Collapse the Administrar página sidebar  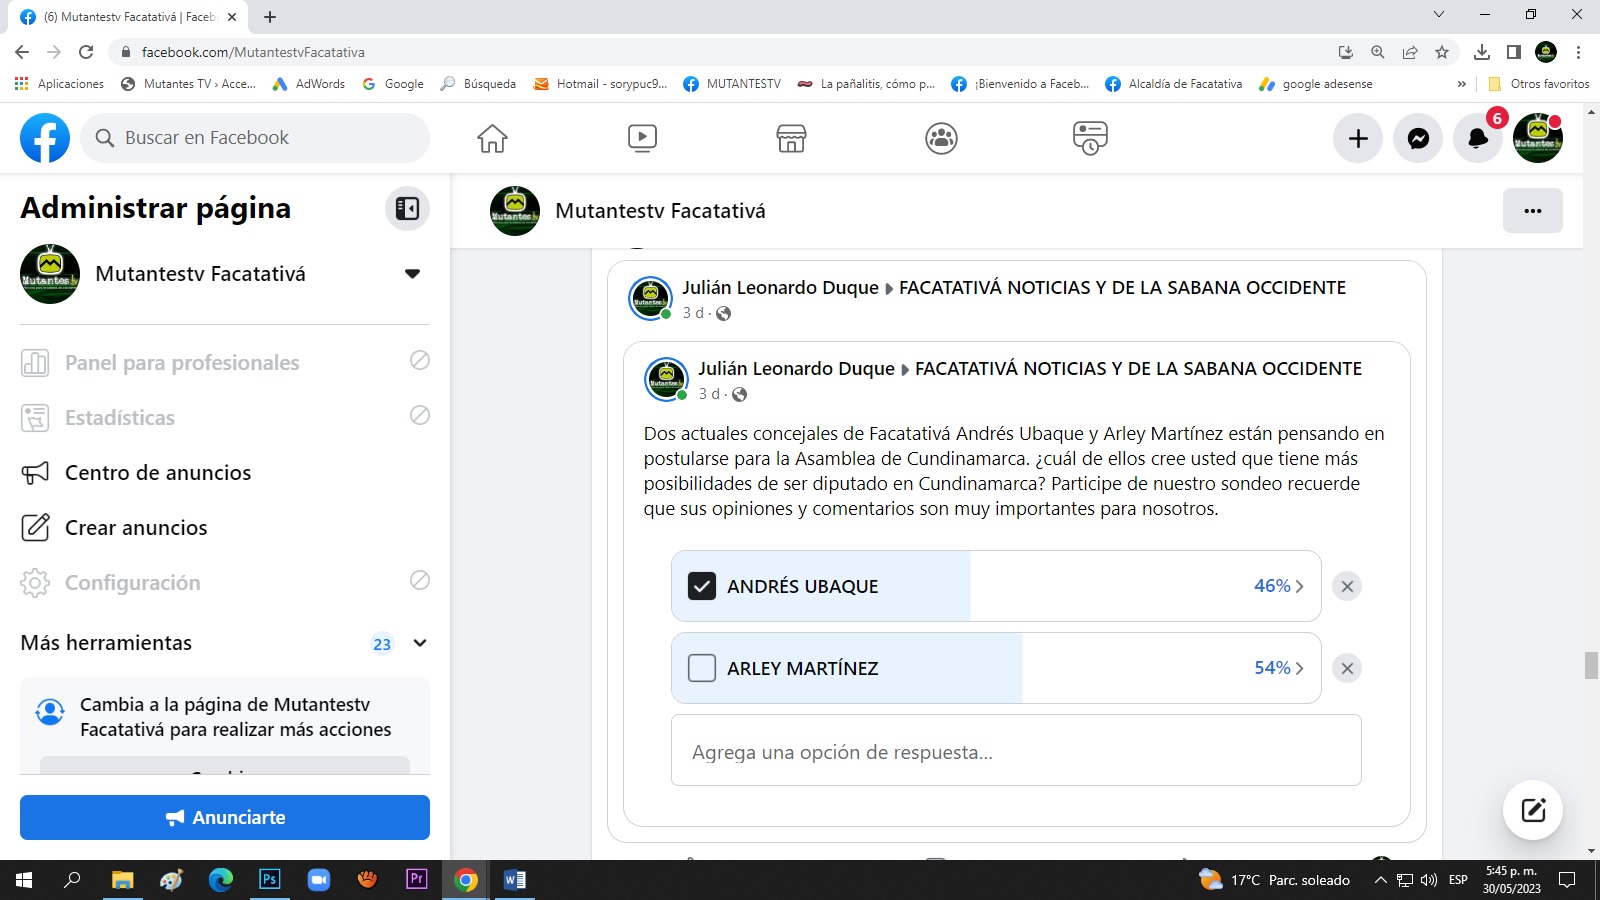point(407,208)
